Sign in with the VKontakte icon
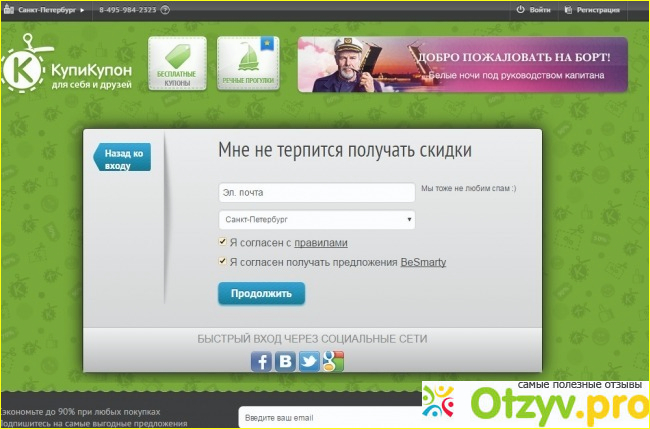This screenshot has height=429, width=650. click(x=286, y=362)
